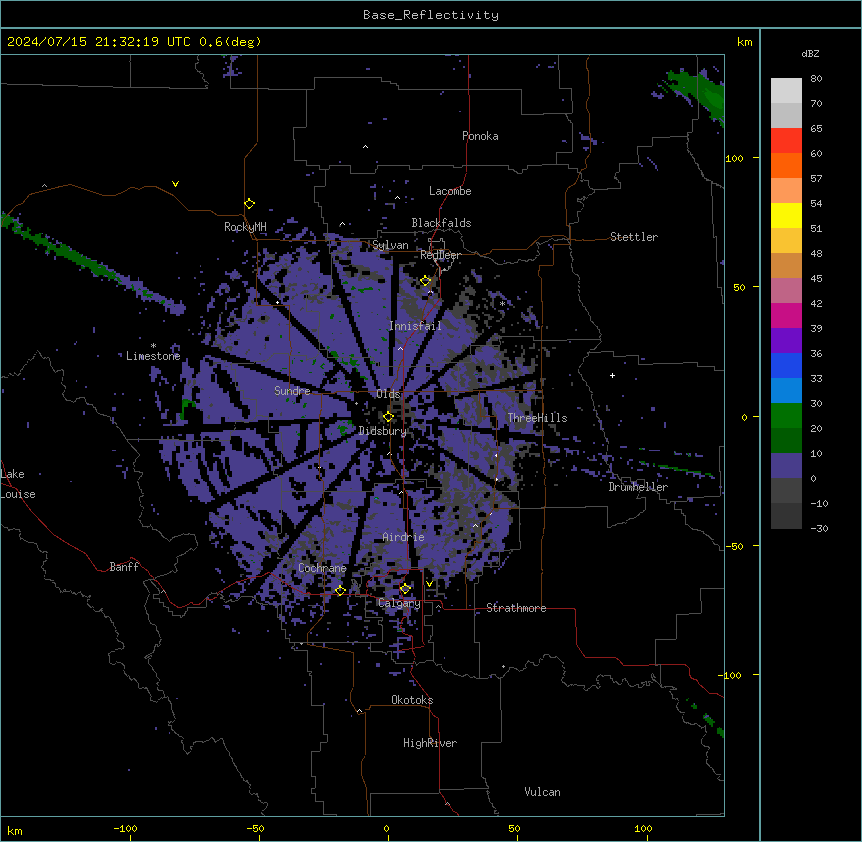The height and width of the screenshot is (842, 862).
Task: Click the RedDeer city label
Action: point(440,255)
